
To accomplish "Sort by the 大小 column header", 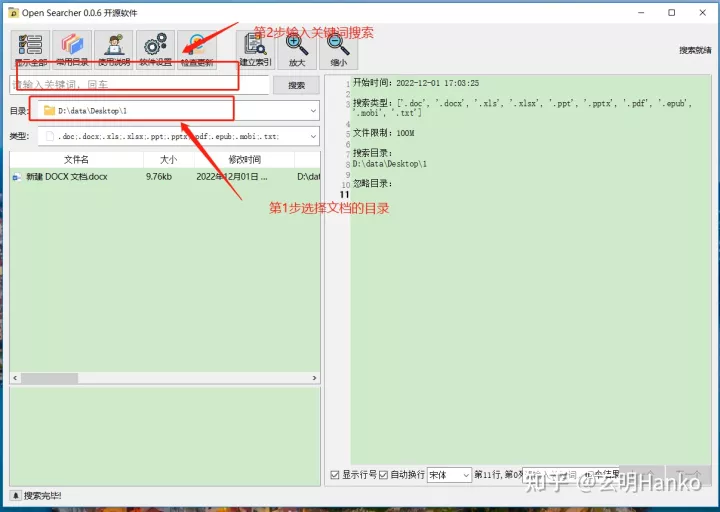I will (169, 159).
